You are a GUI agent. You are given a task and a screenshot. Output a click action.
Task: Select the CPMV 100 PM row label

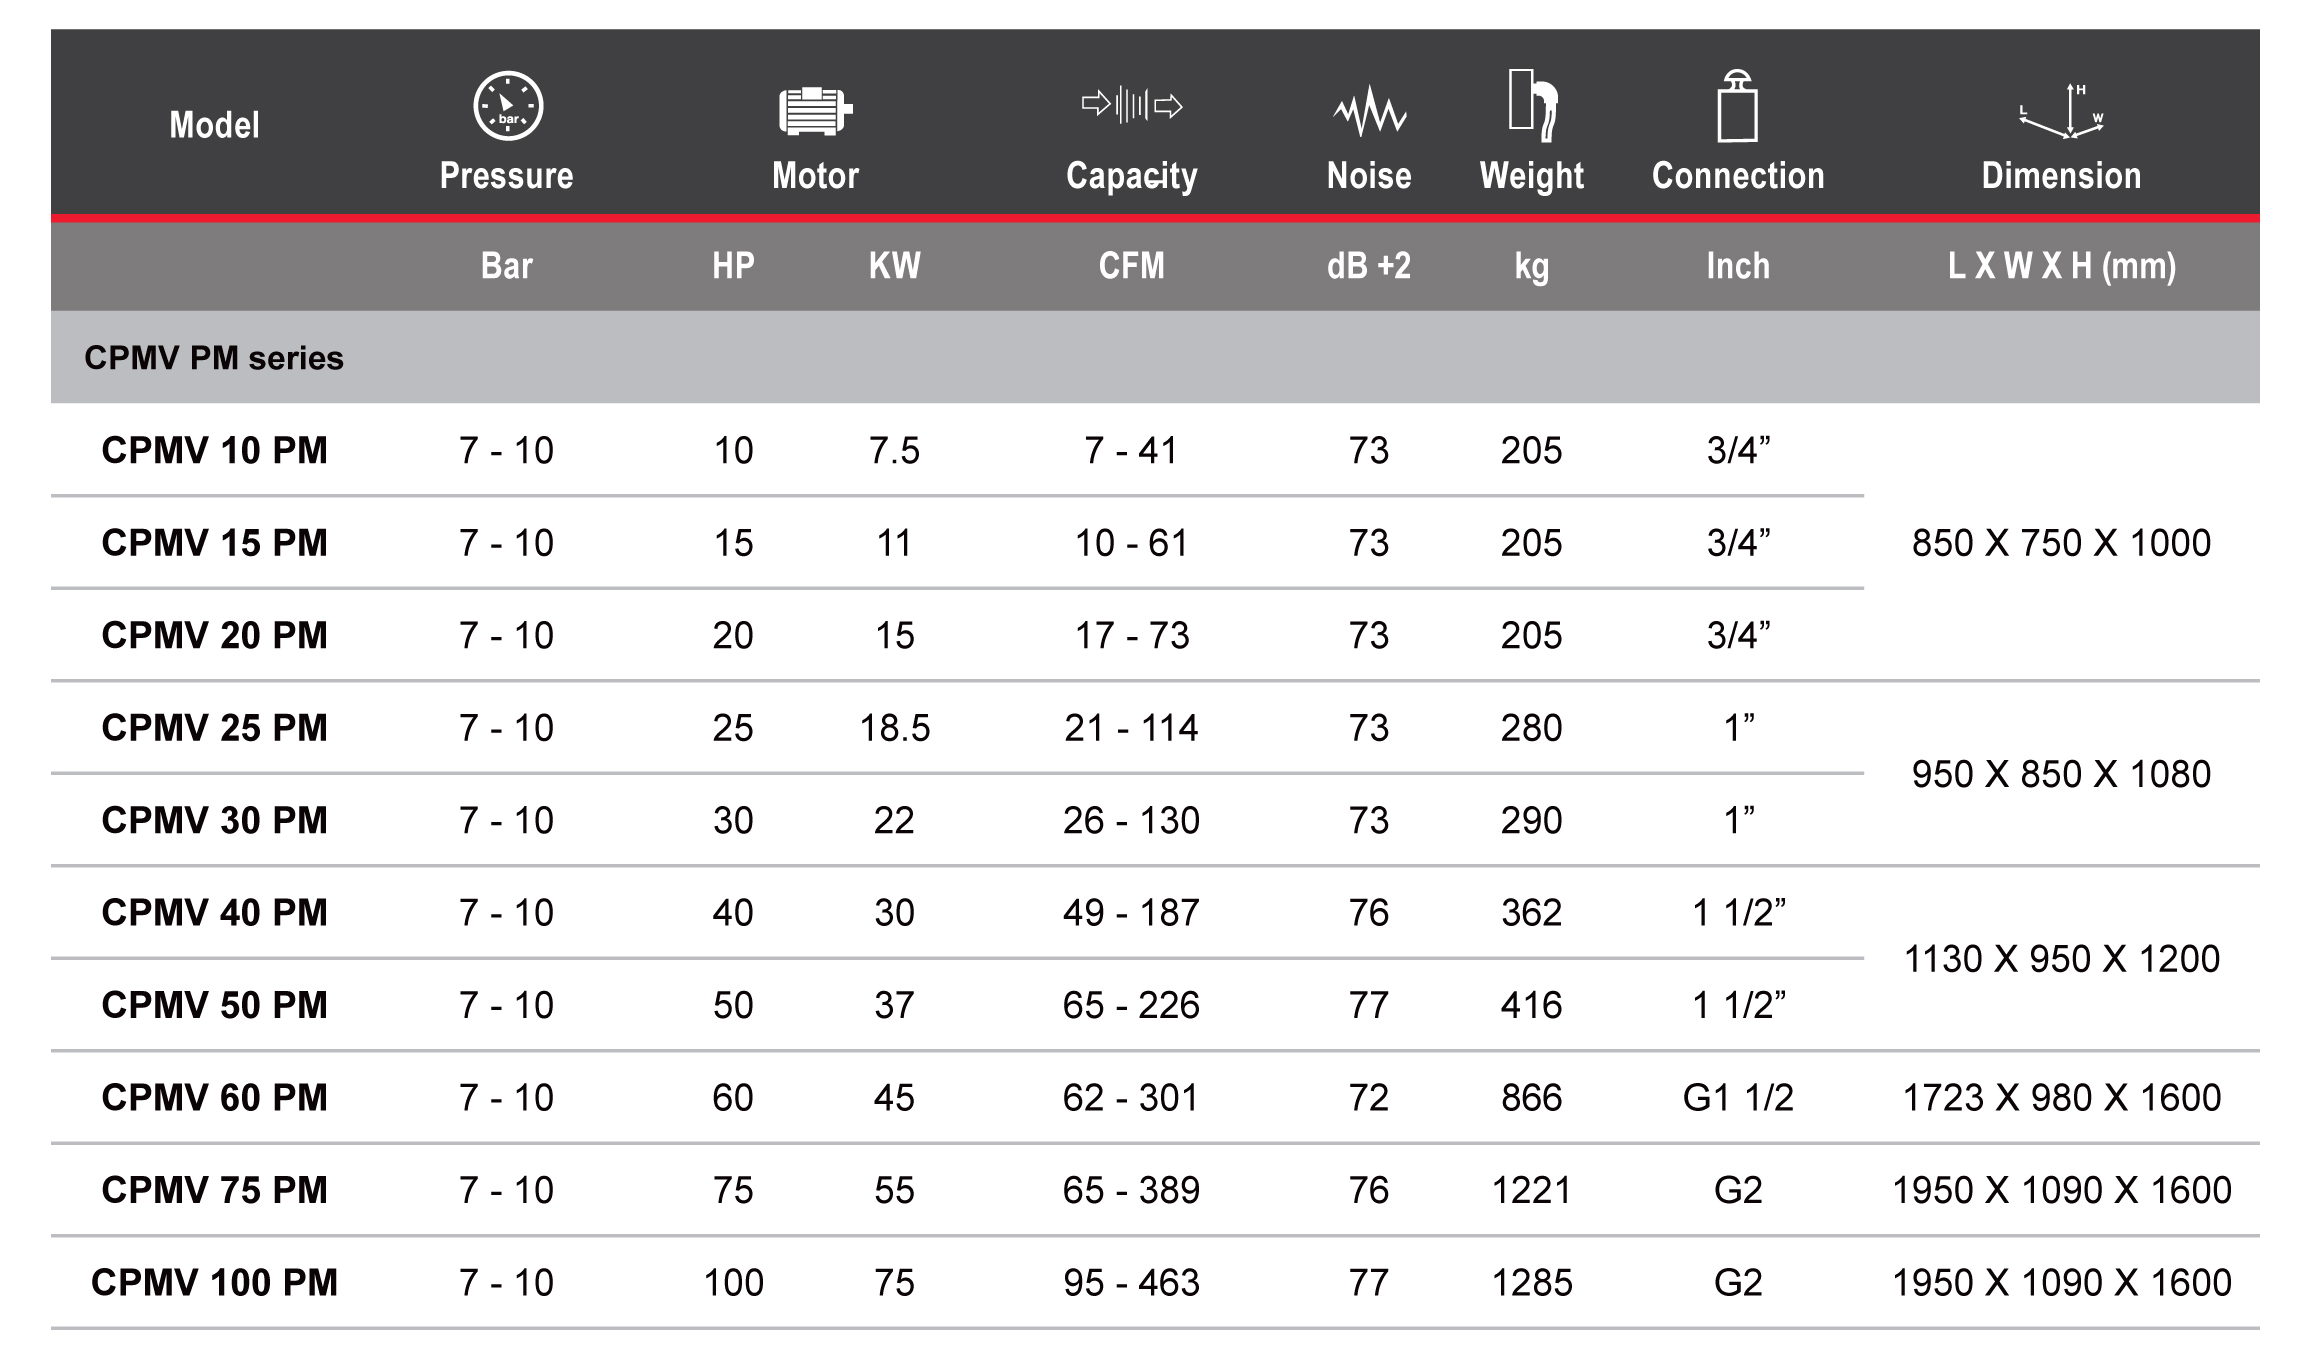(214, 1282)
